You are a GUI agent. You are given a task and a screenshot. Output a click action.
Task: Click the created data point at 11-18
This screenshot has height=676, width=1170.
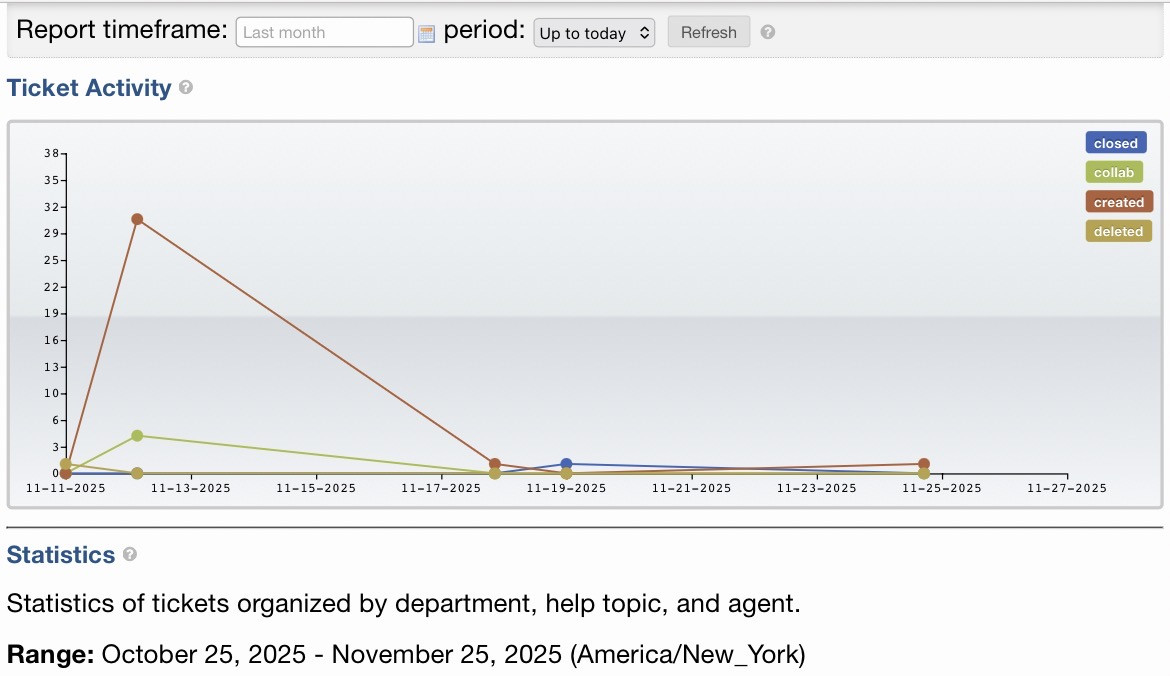point(495,464)
